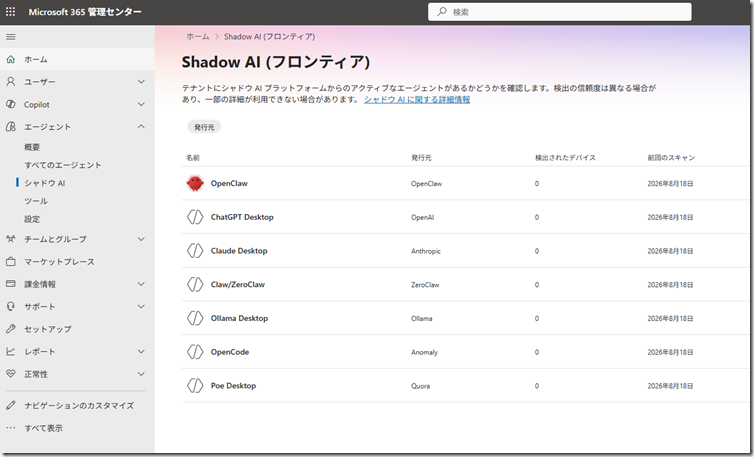754x457 pixels.
Task: Open the シャドウ AI に関する詳細情報 link
Action: click(417, 100)
